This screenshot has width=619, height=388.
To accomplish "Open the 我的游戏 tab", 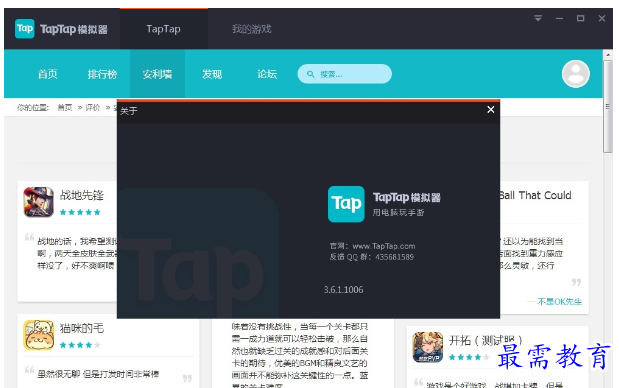I will pyautogui.click(x=252, y=29).
